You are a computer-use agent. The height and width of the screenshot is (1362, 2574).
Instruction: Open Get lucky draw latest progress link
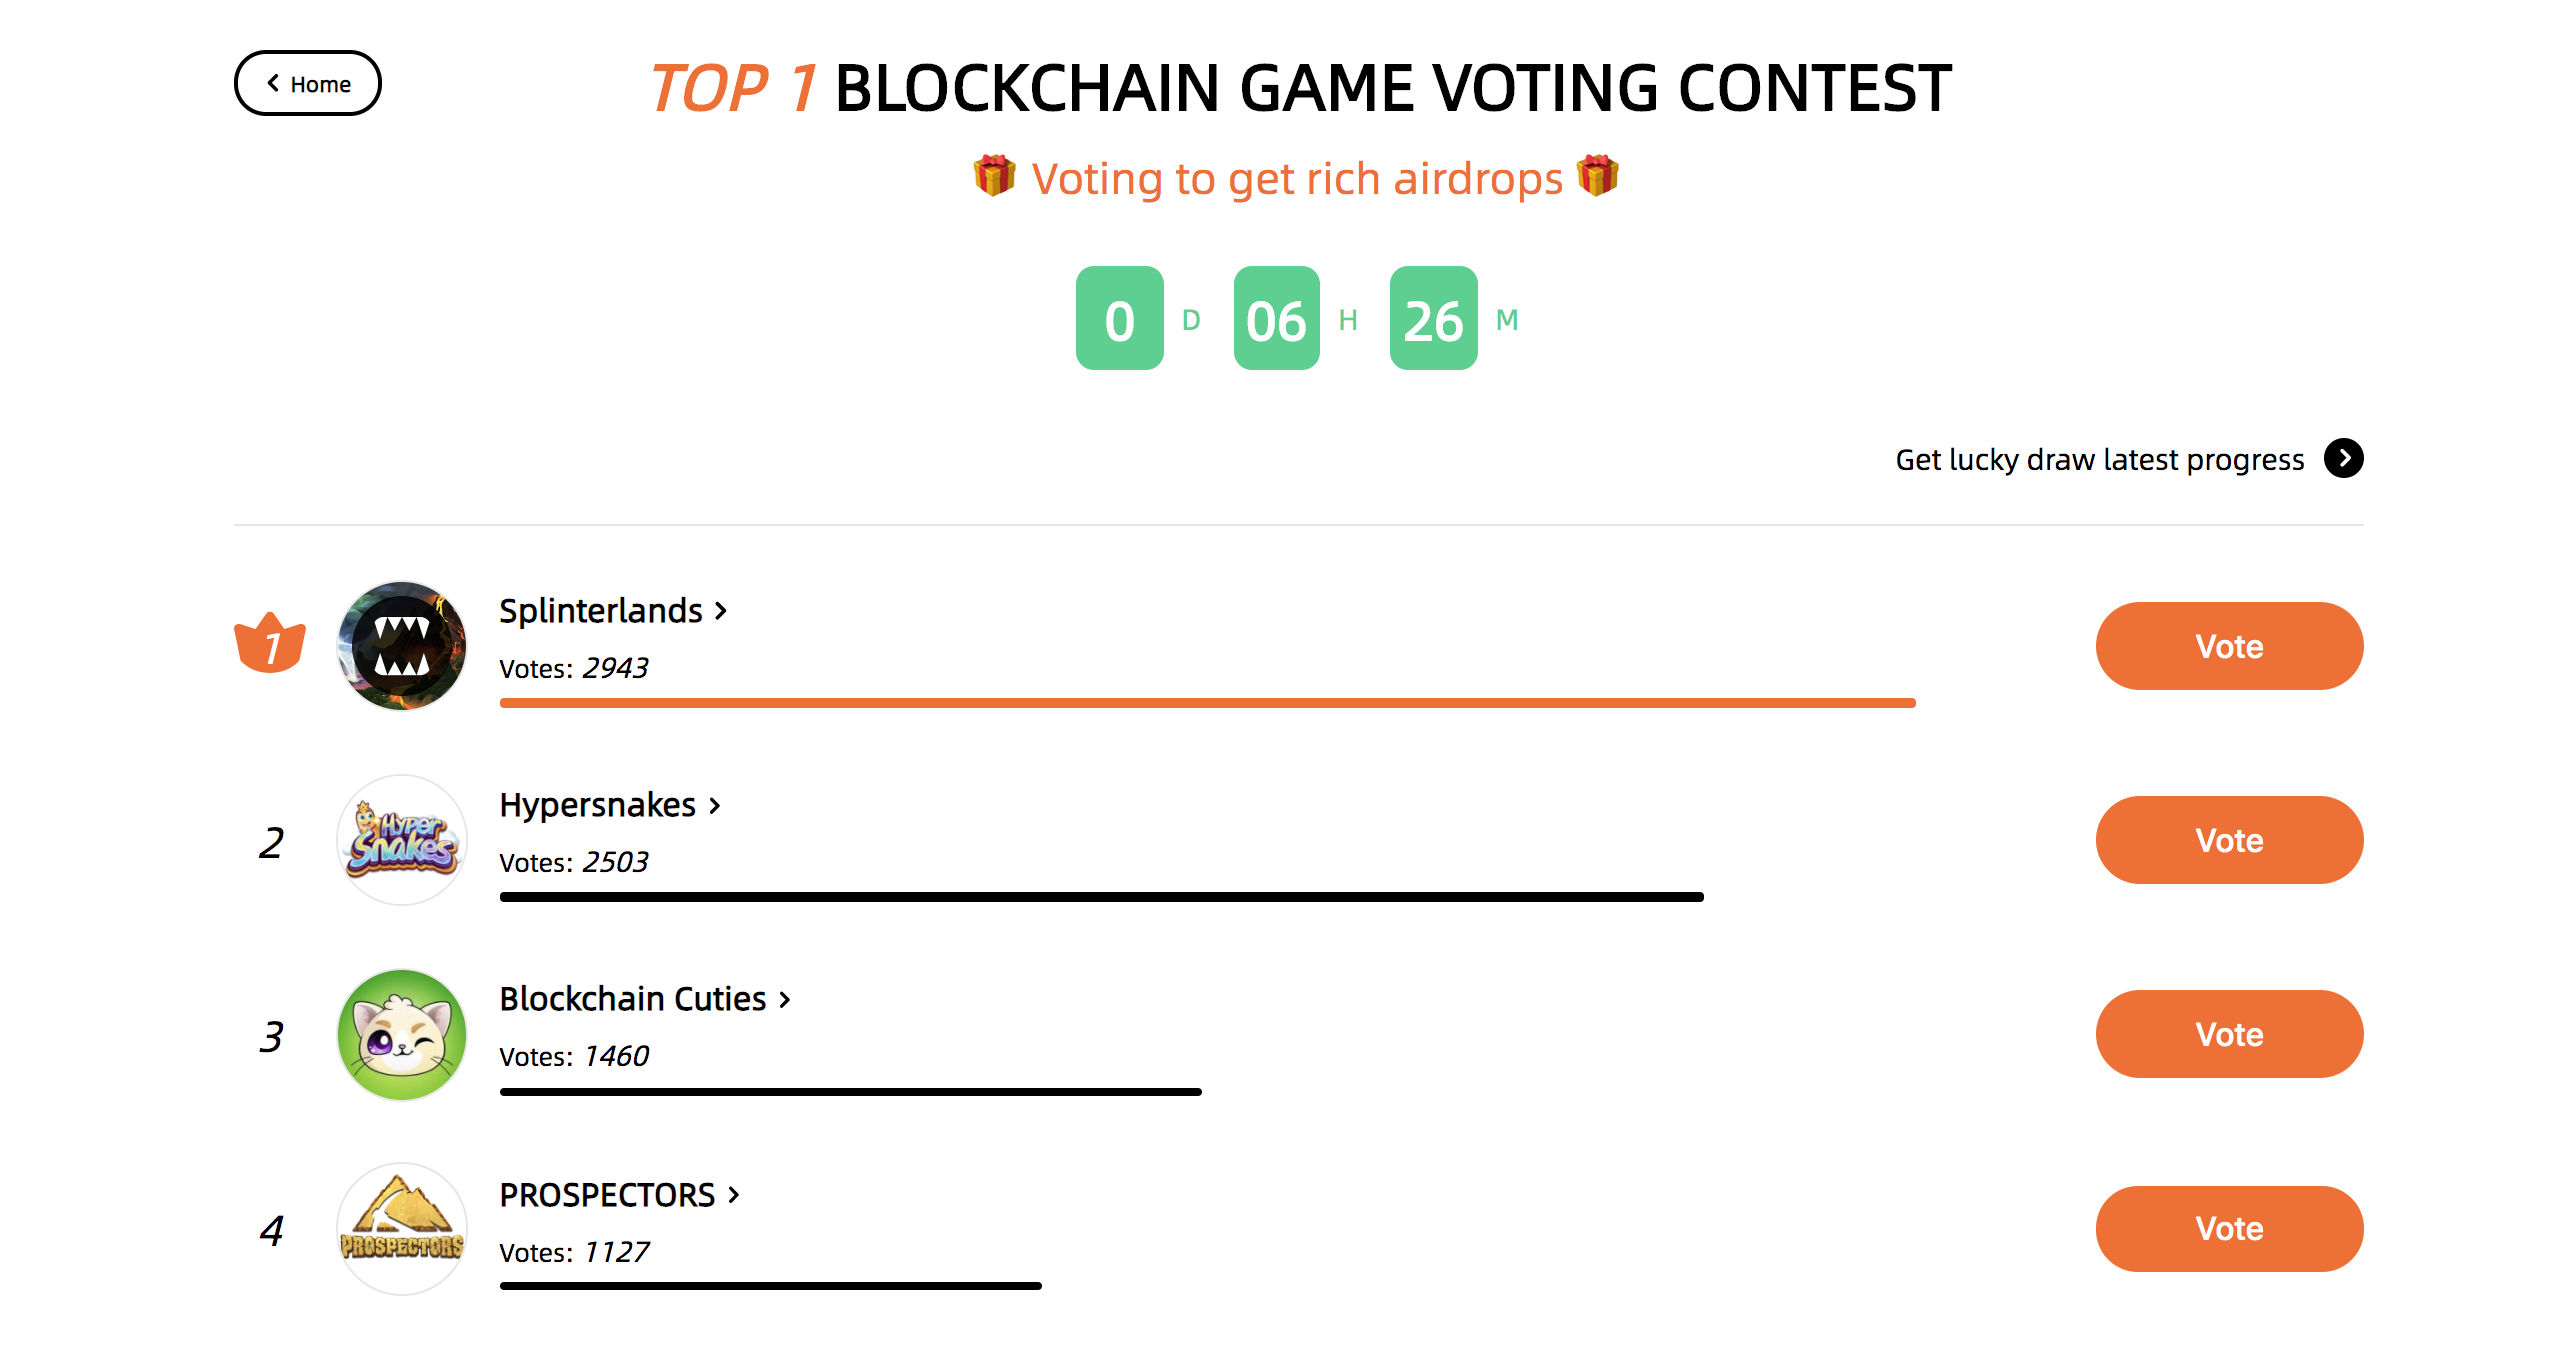(2099, 459)
